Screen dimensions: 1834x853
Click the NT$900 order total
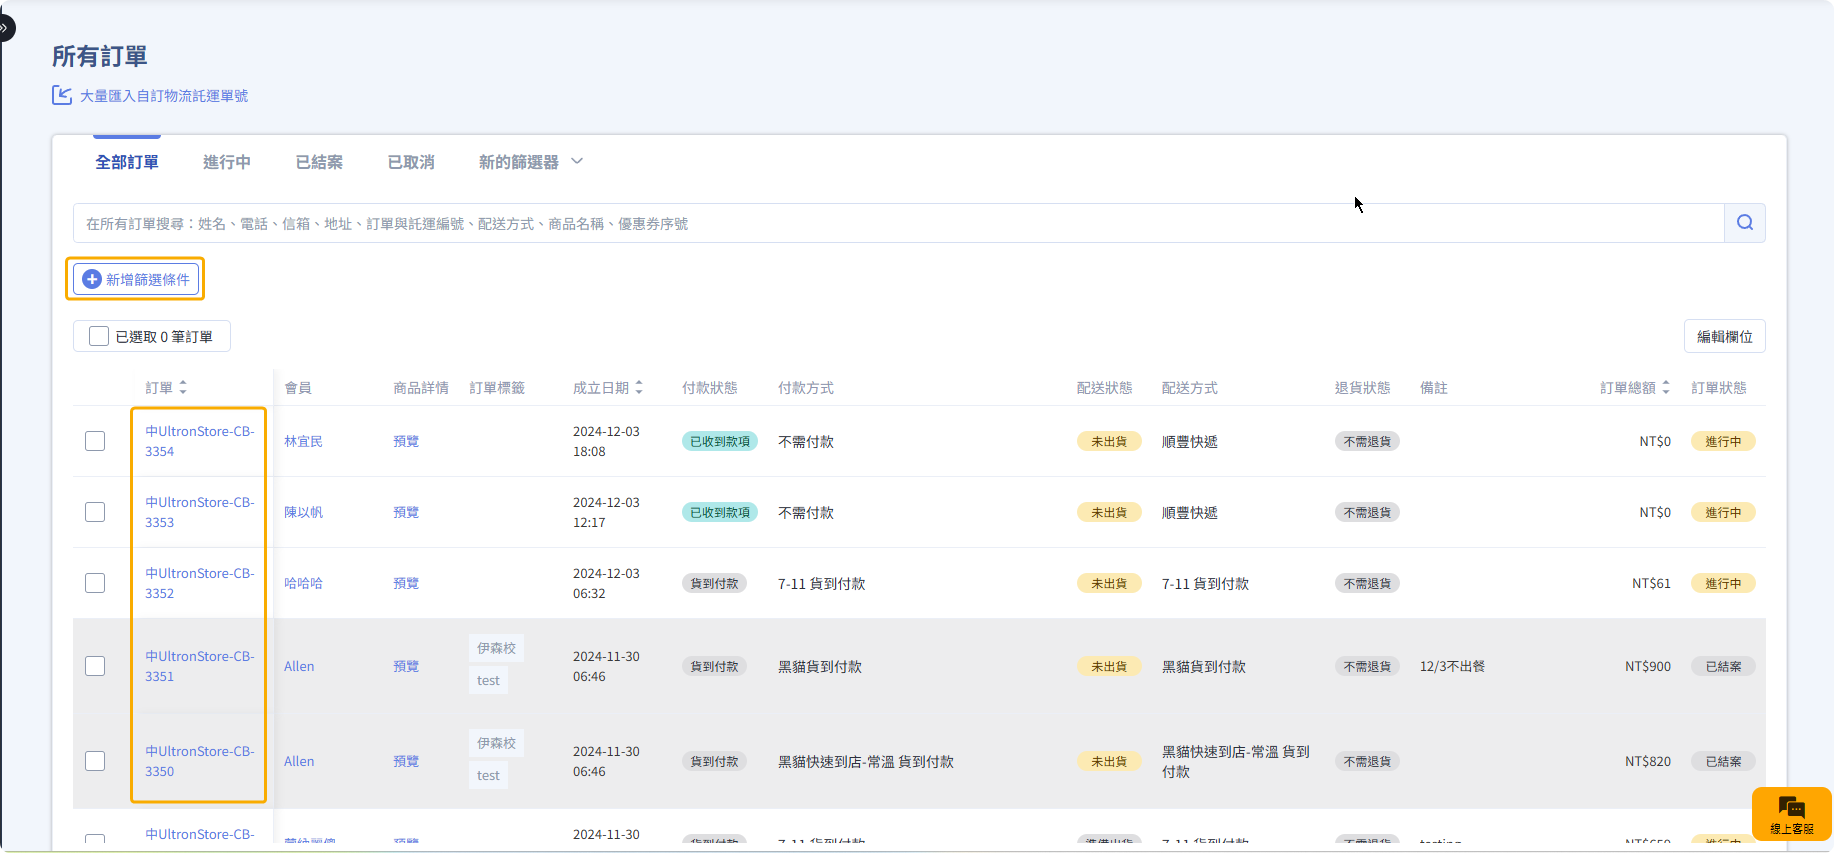pos(1648,666)
